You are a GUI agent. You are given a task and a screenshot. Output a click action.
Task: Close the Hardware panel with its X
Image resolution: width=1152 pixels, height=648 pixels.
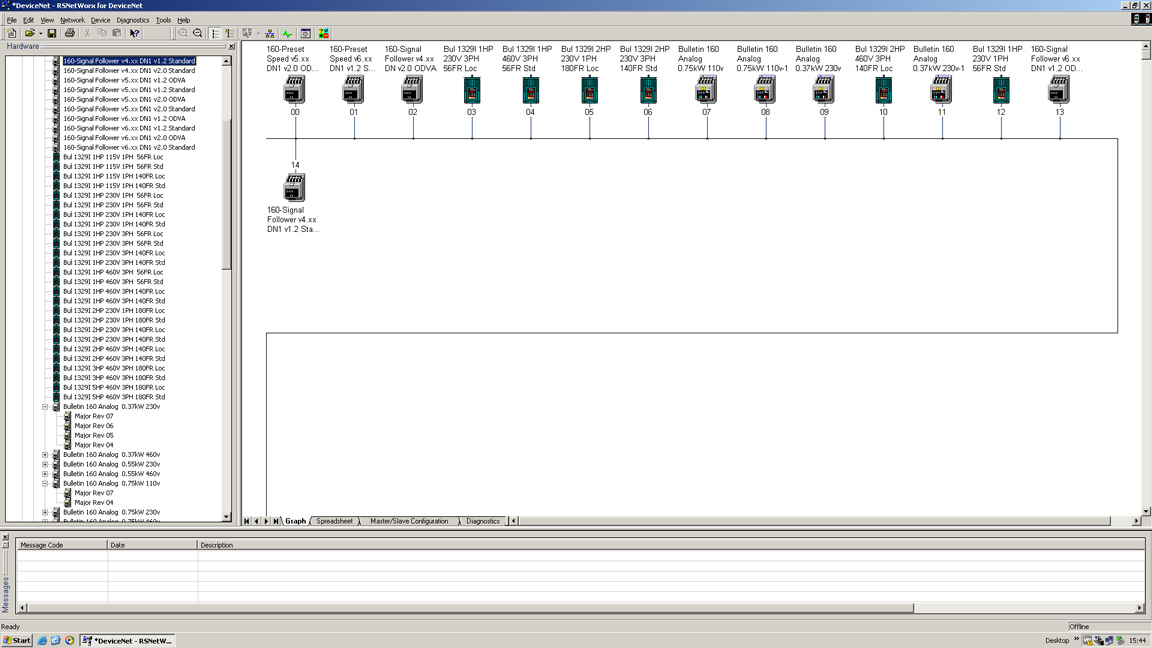pyautogui.click(x=231, y=46)
